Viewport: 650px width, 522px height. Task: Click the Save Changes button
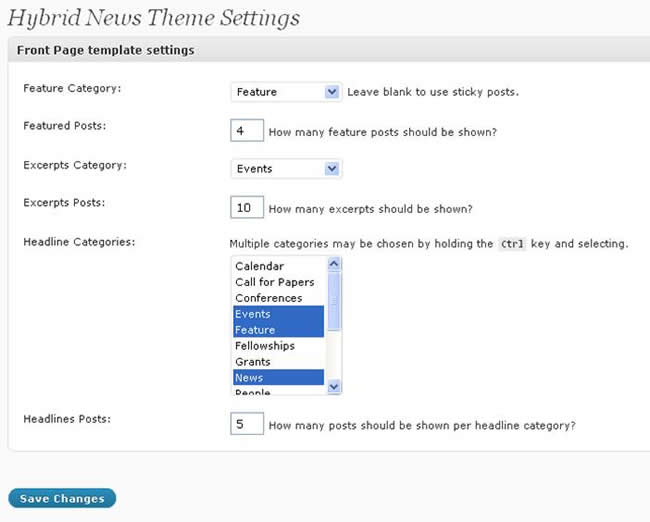[x=62, y=498]
